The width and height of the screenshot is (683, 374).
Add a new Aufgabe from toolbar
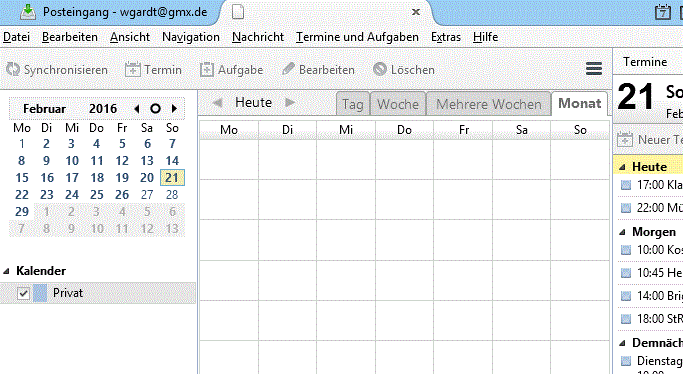point(206,69)
